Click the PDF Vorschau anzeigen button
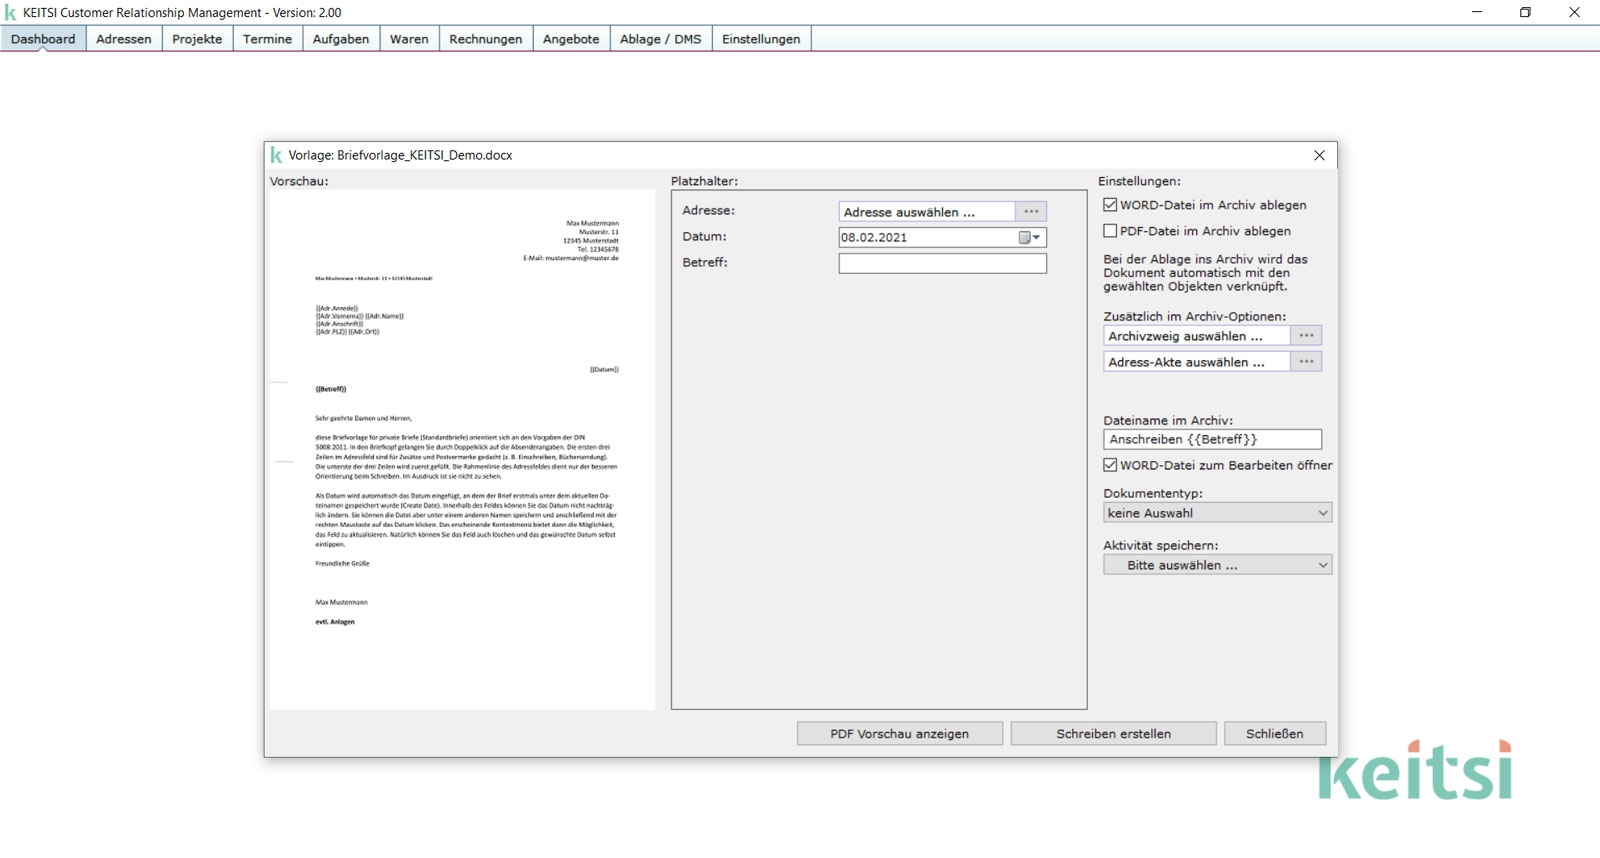The image size is (1600, 858). 899,734
